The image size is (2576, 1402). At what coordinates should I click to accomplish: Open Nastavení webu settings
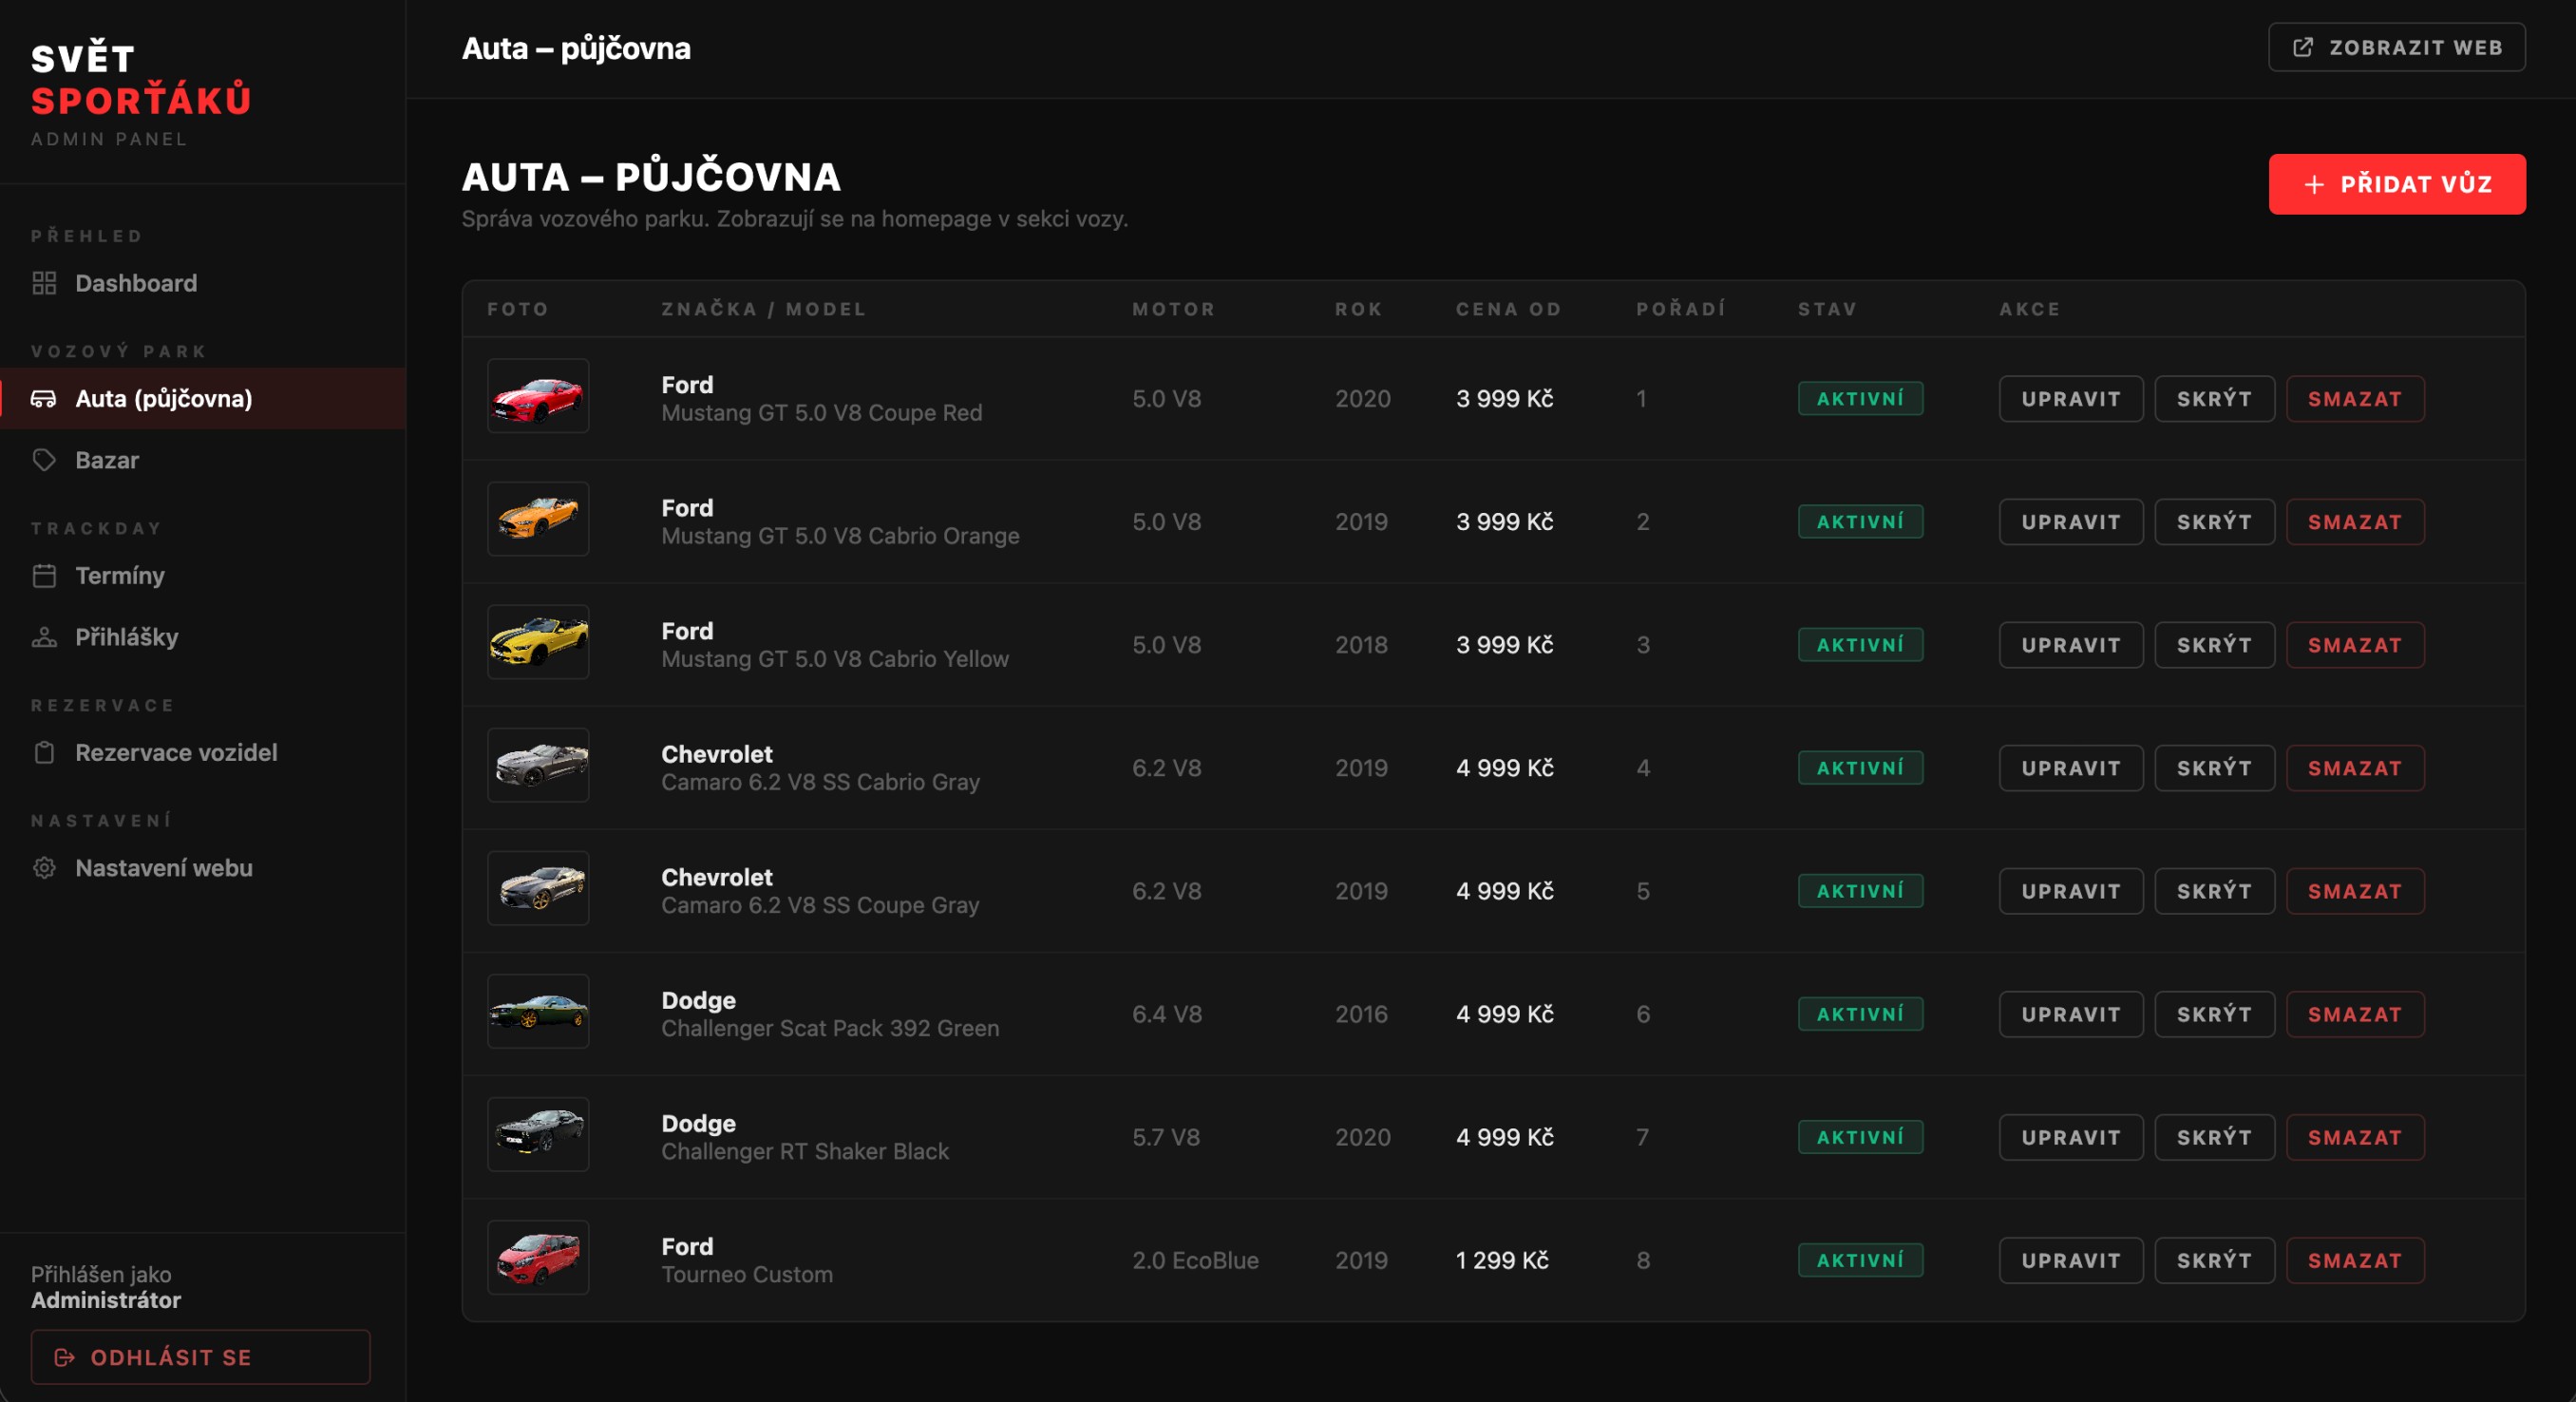point(203,868)
